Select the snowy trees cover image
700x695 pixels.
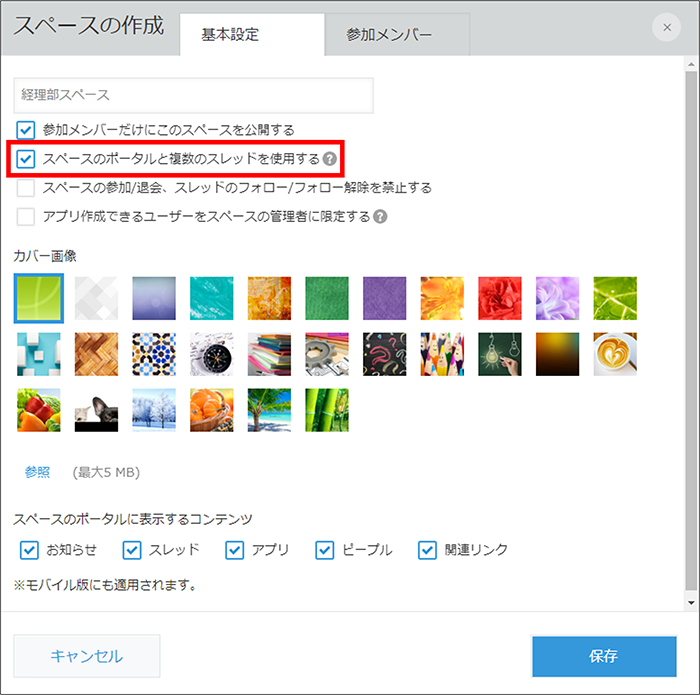[x=154, y=410]
